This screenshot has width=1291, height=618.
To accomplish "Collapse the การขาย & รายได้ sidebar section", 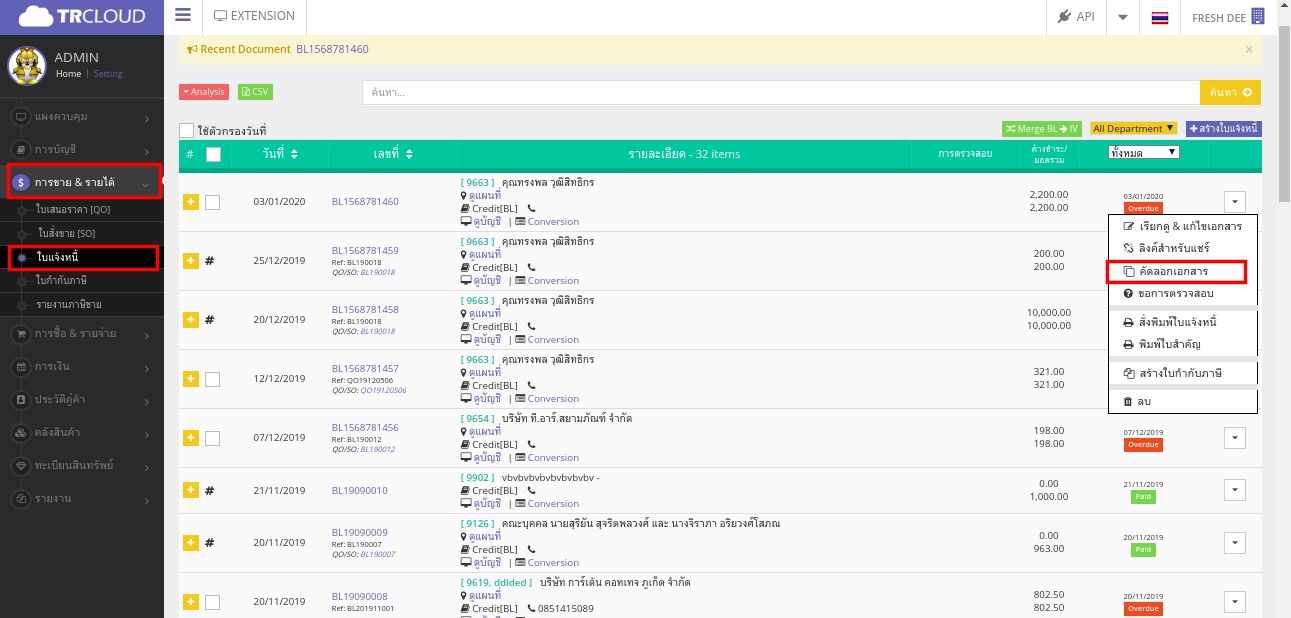I will point(84,183).
